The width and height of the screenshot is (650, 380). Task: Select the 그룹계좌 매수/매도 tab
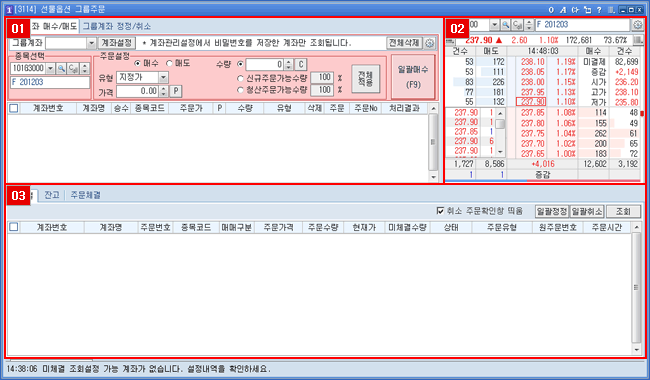point(54,26)
